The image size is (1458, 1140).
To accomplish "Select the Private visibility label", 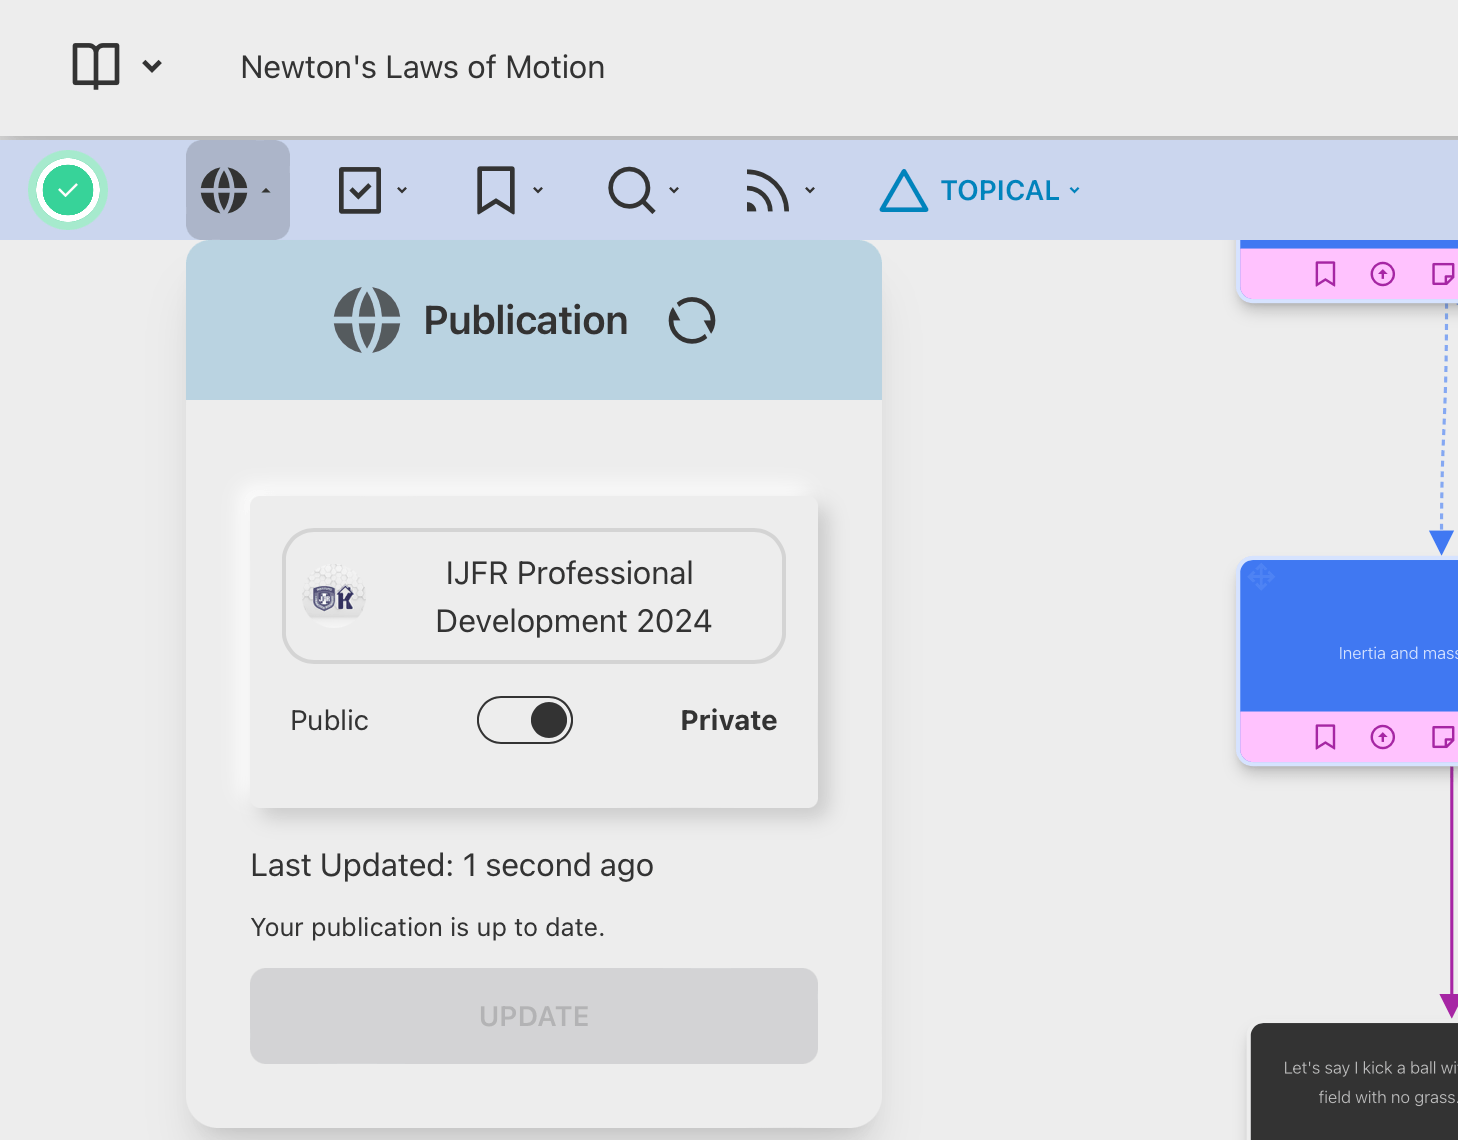I will point(728,720).
